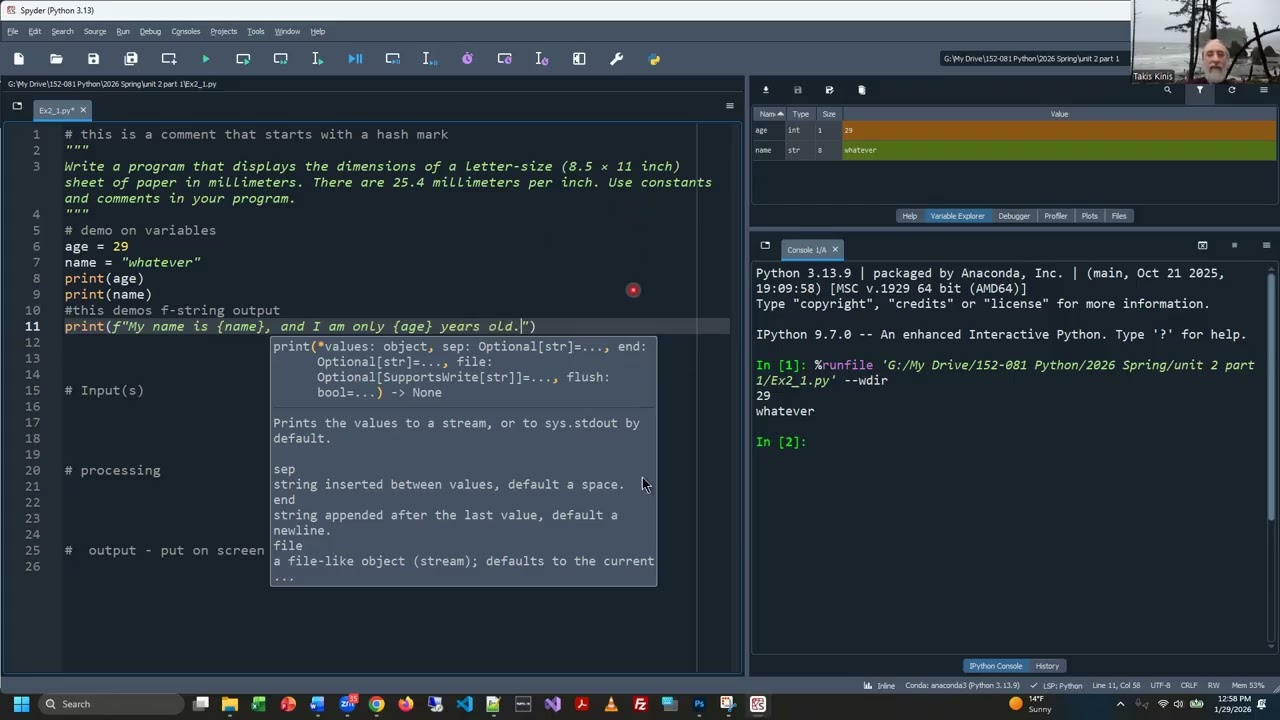Open the Debug menu
The height and width of the screenshot is (720, 1280).
click(150, 31)
